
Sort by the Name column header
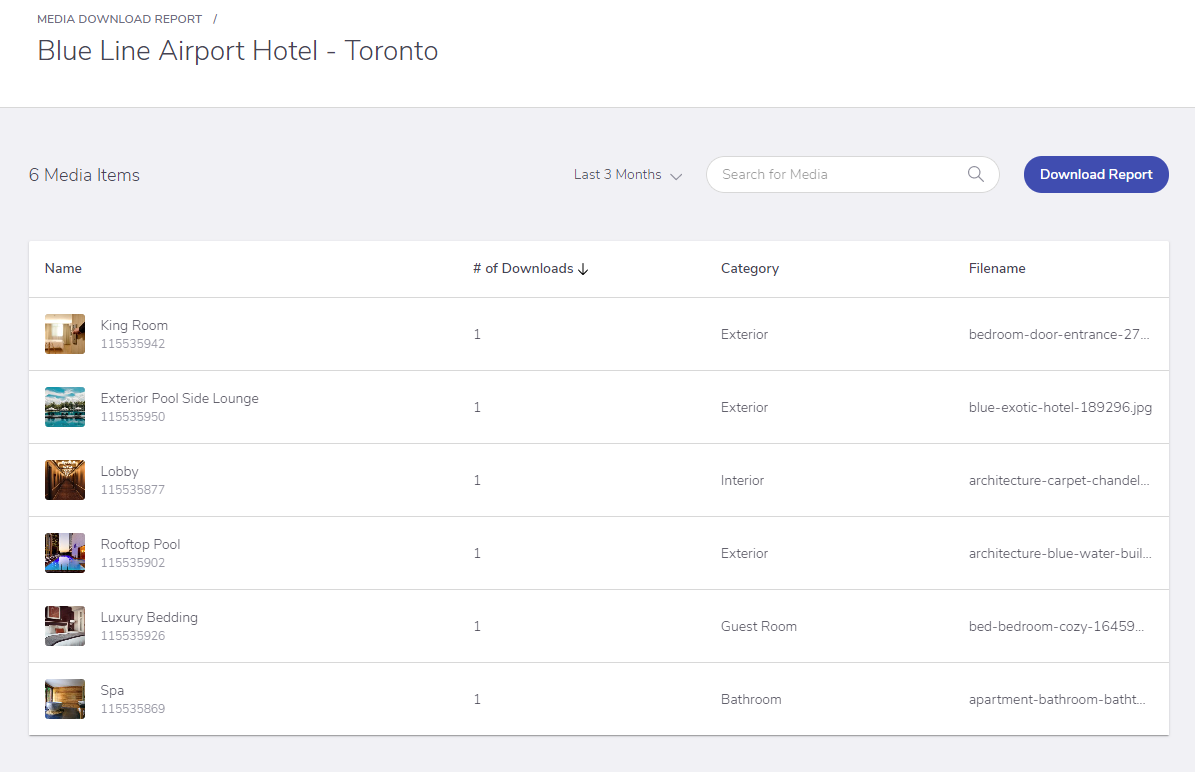(63, 268)
